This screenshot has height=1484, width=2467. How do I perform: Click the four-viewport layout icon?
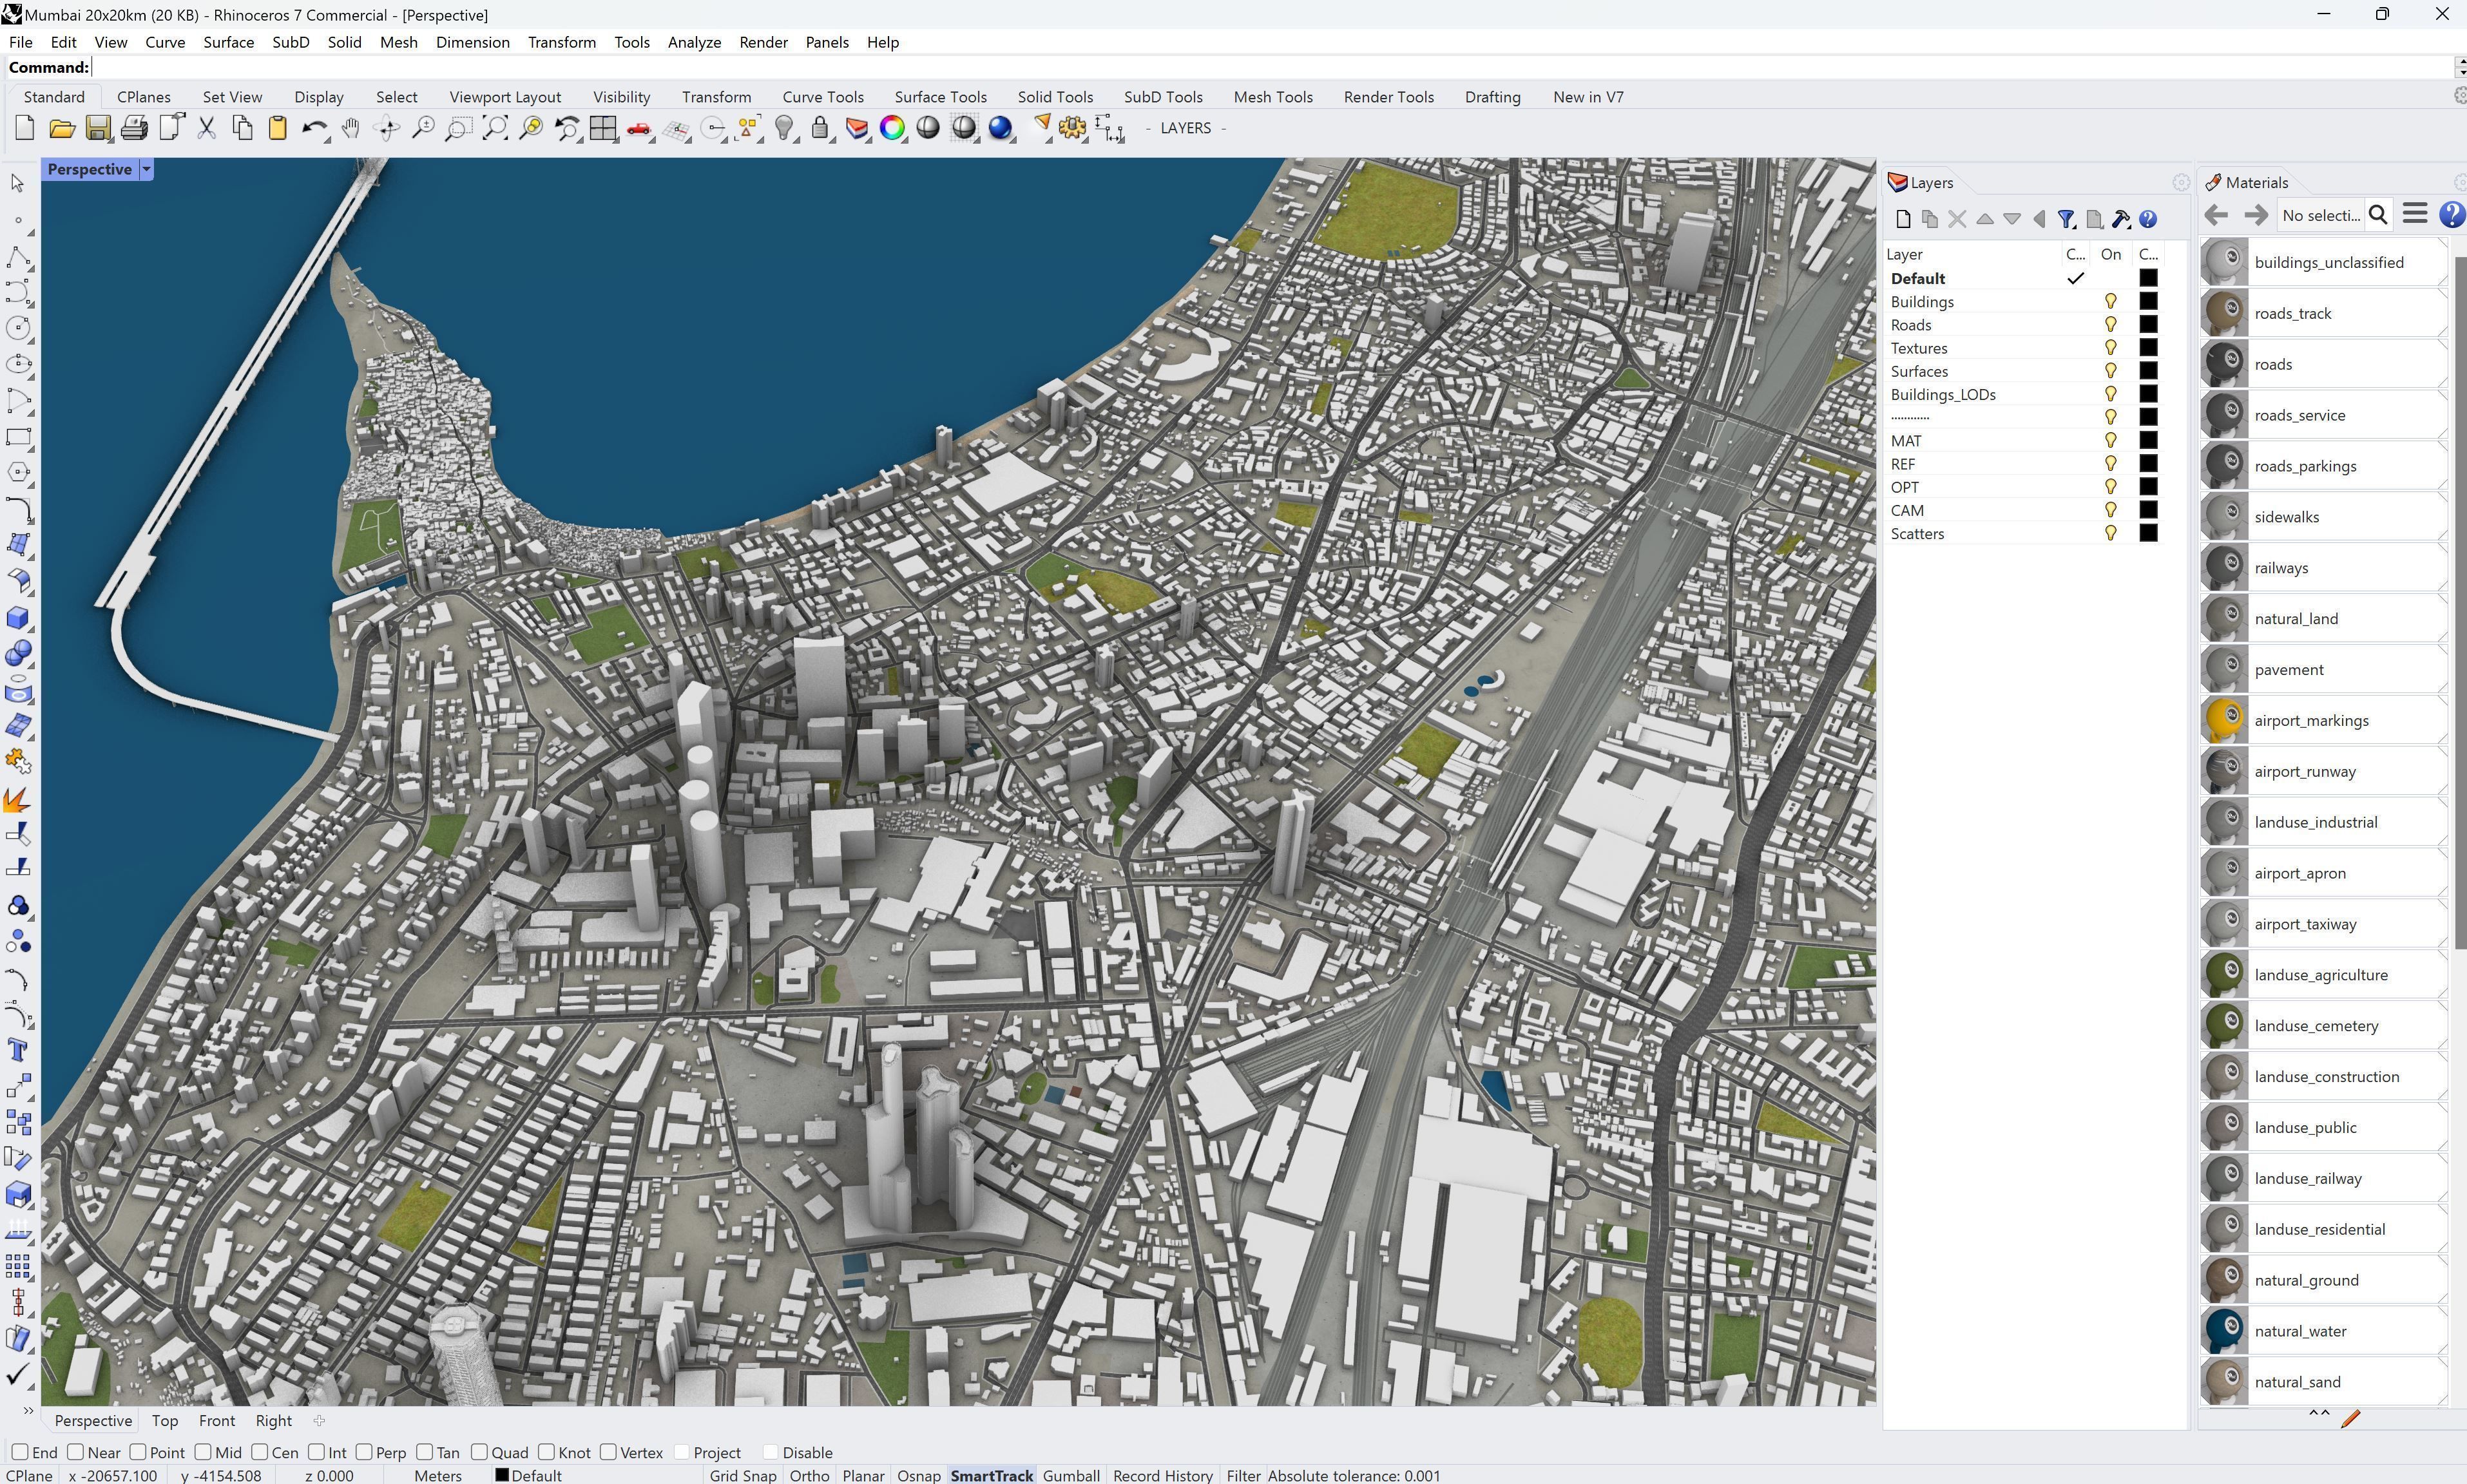(x=603, y=128)
